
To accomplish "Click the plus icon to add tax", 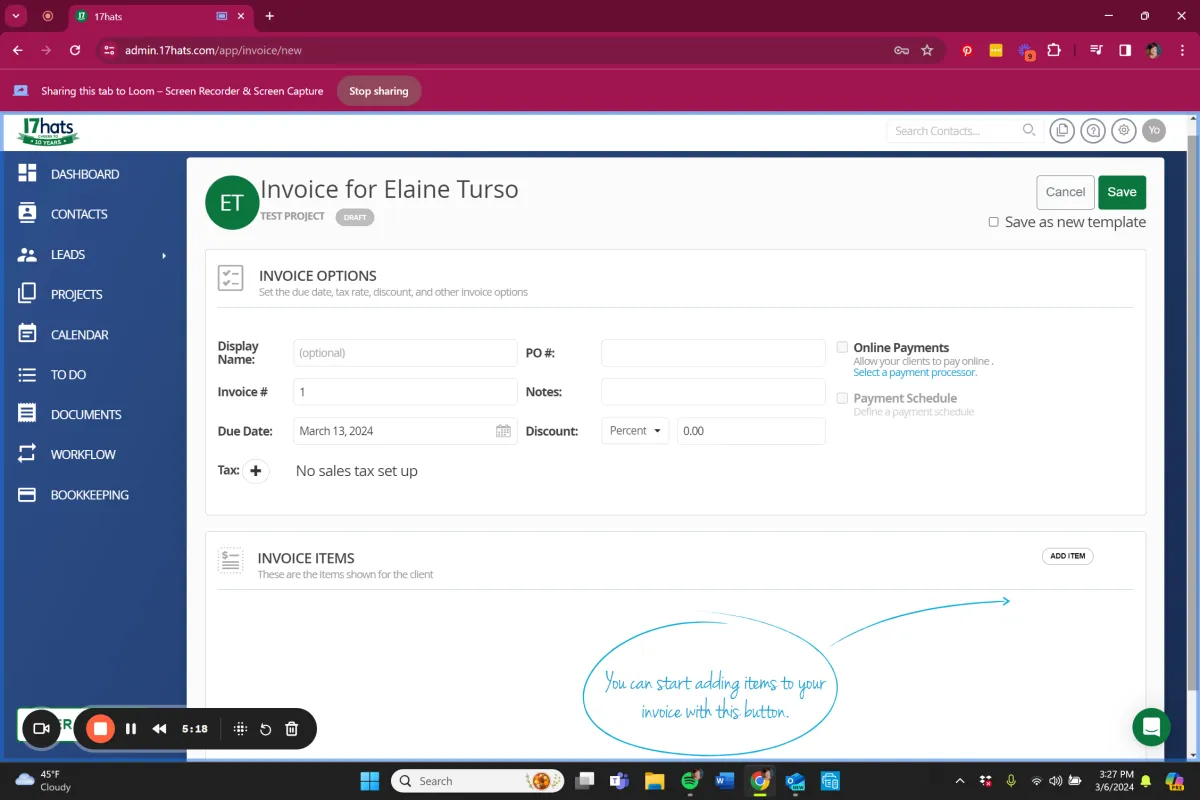I will point(256,471).
